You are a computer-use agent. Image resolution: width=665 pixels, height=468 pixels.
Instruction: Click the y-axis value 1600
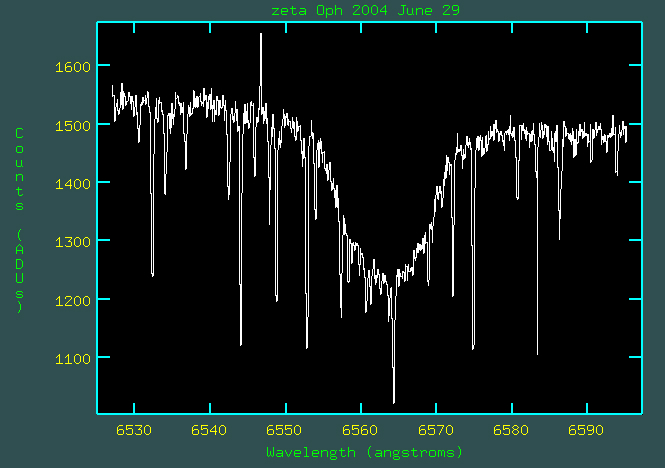(x=73, y=67)
